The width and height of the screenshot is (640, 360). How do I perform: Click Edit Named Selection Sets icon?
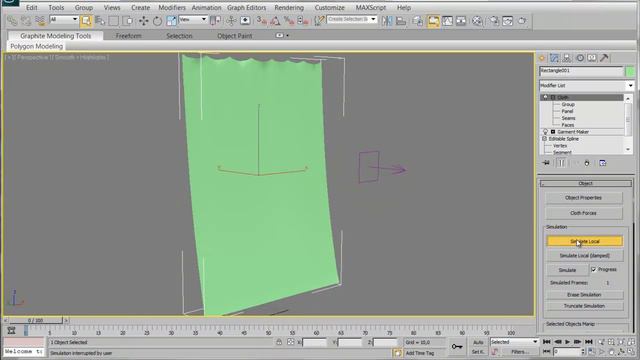click(320, 20)
